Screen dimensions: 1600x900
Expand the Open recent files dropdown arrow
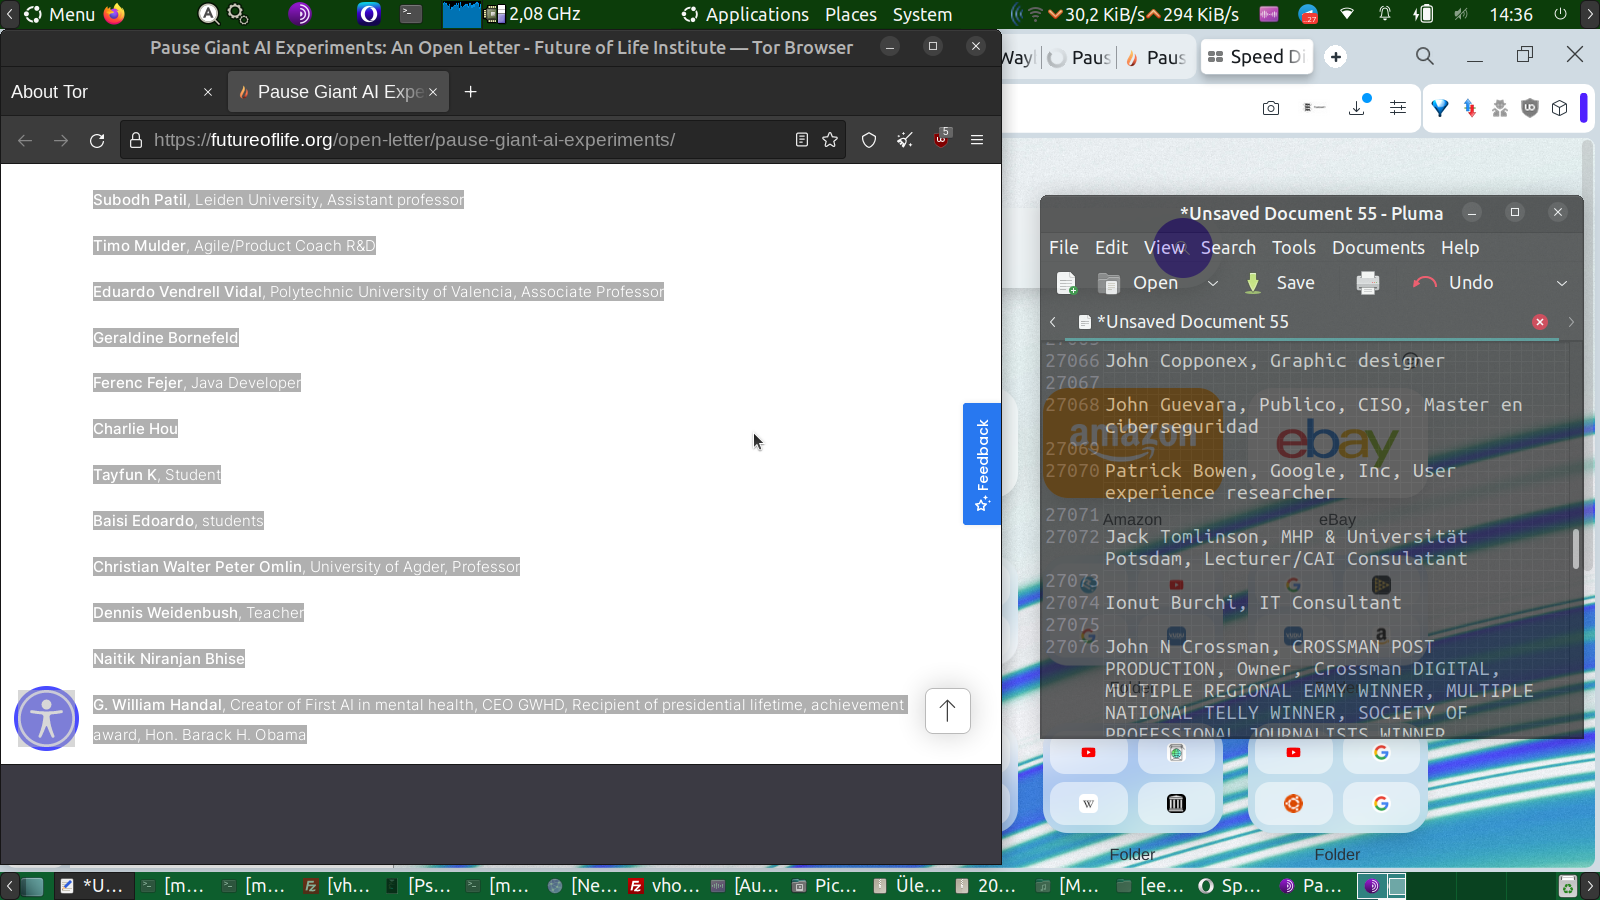pos(1213,284)
